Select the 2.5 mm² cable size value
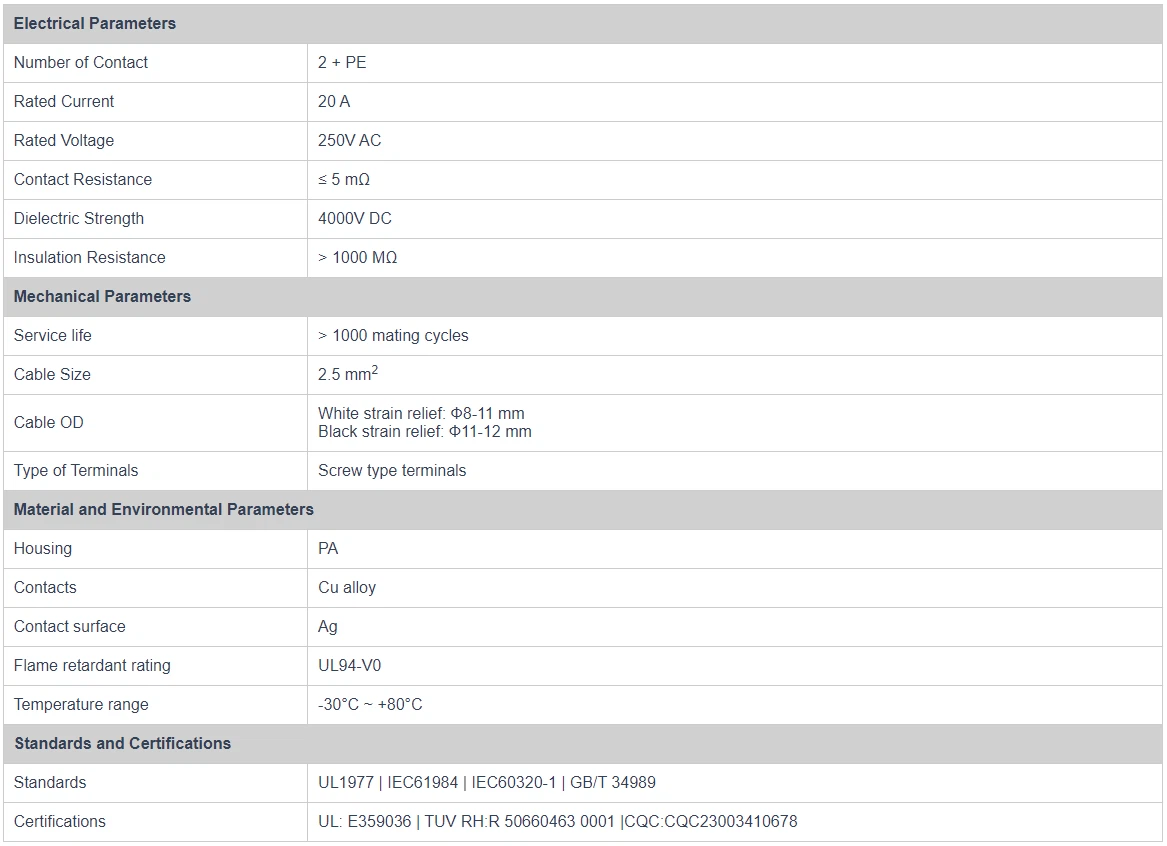Viewport: 1167px width, 846px height. tap(347, 374)
